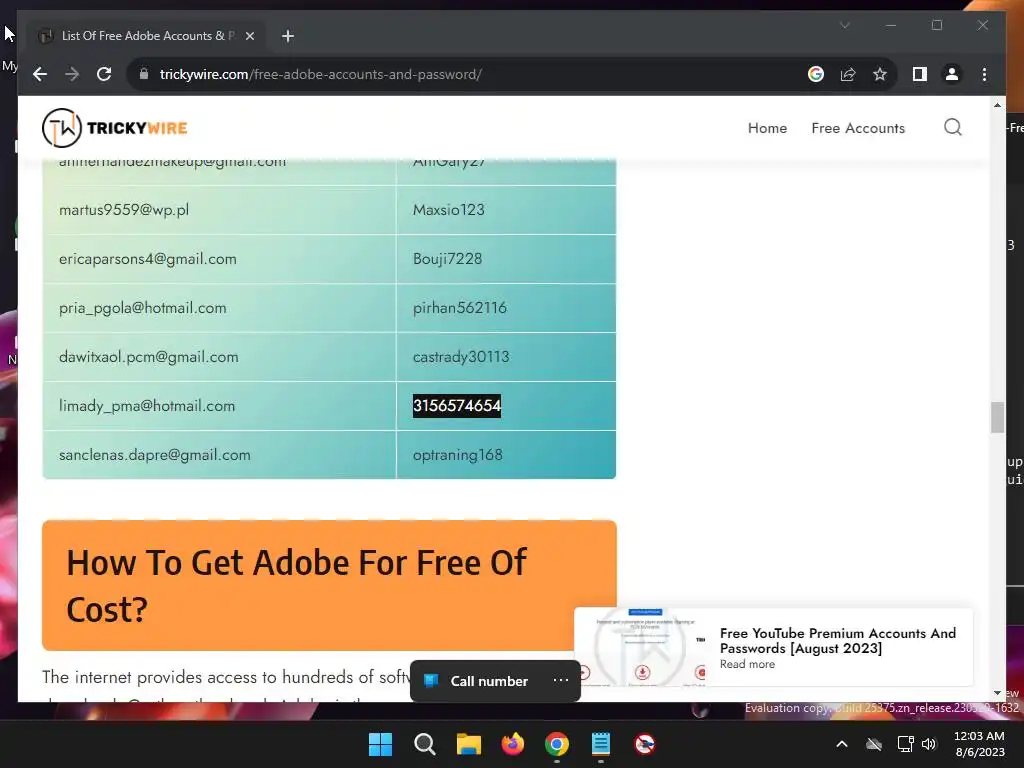Select martus9559@wp.pl email cell
Viewport: 1024px width, 768px height.
219,210
